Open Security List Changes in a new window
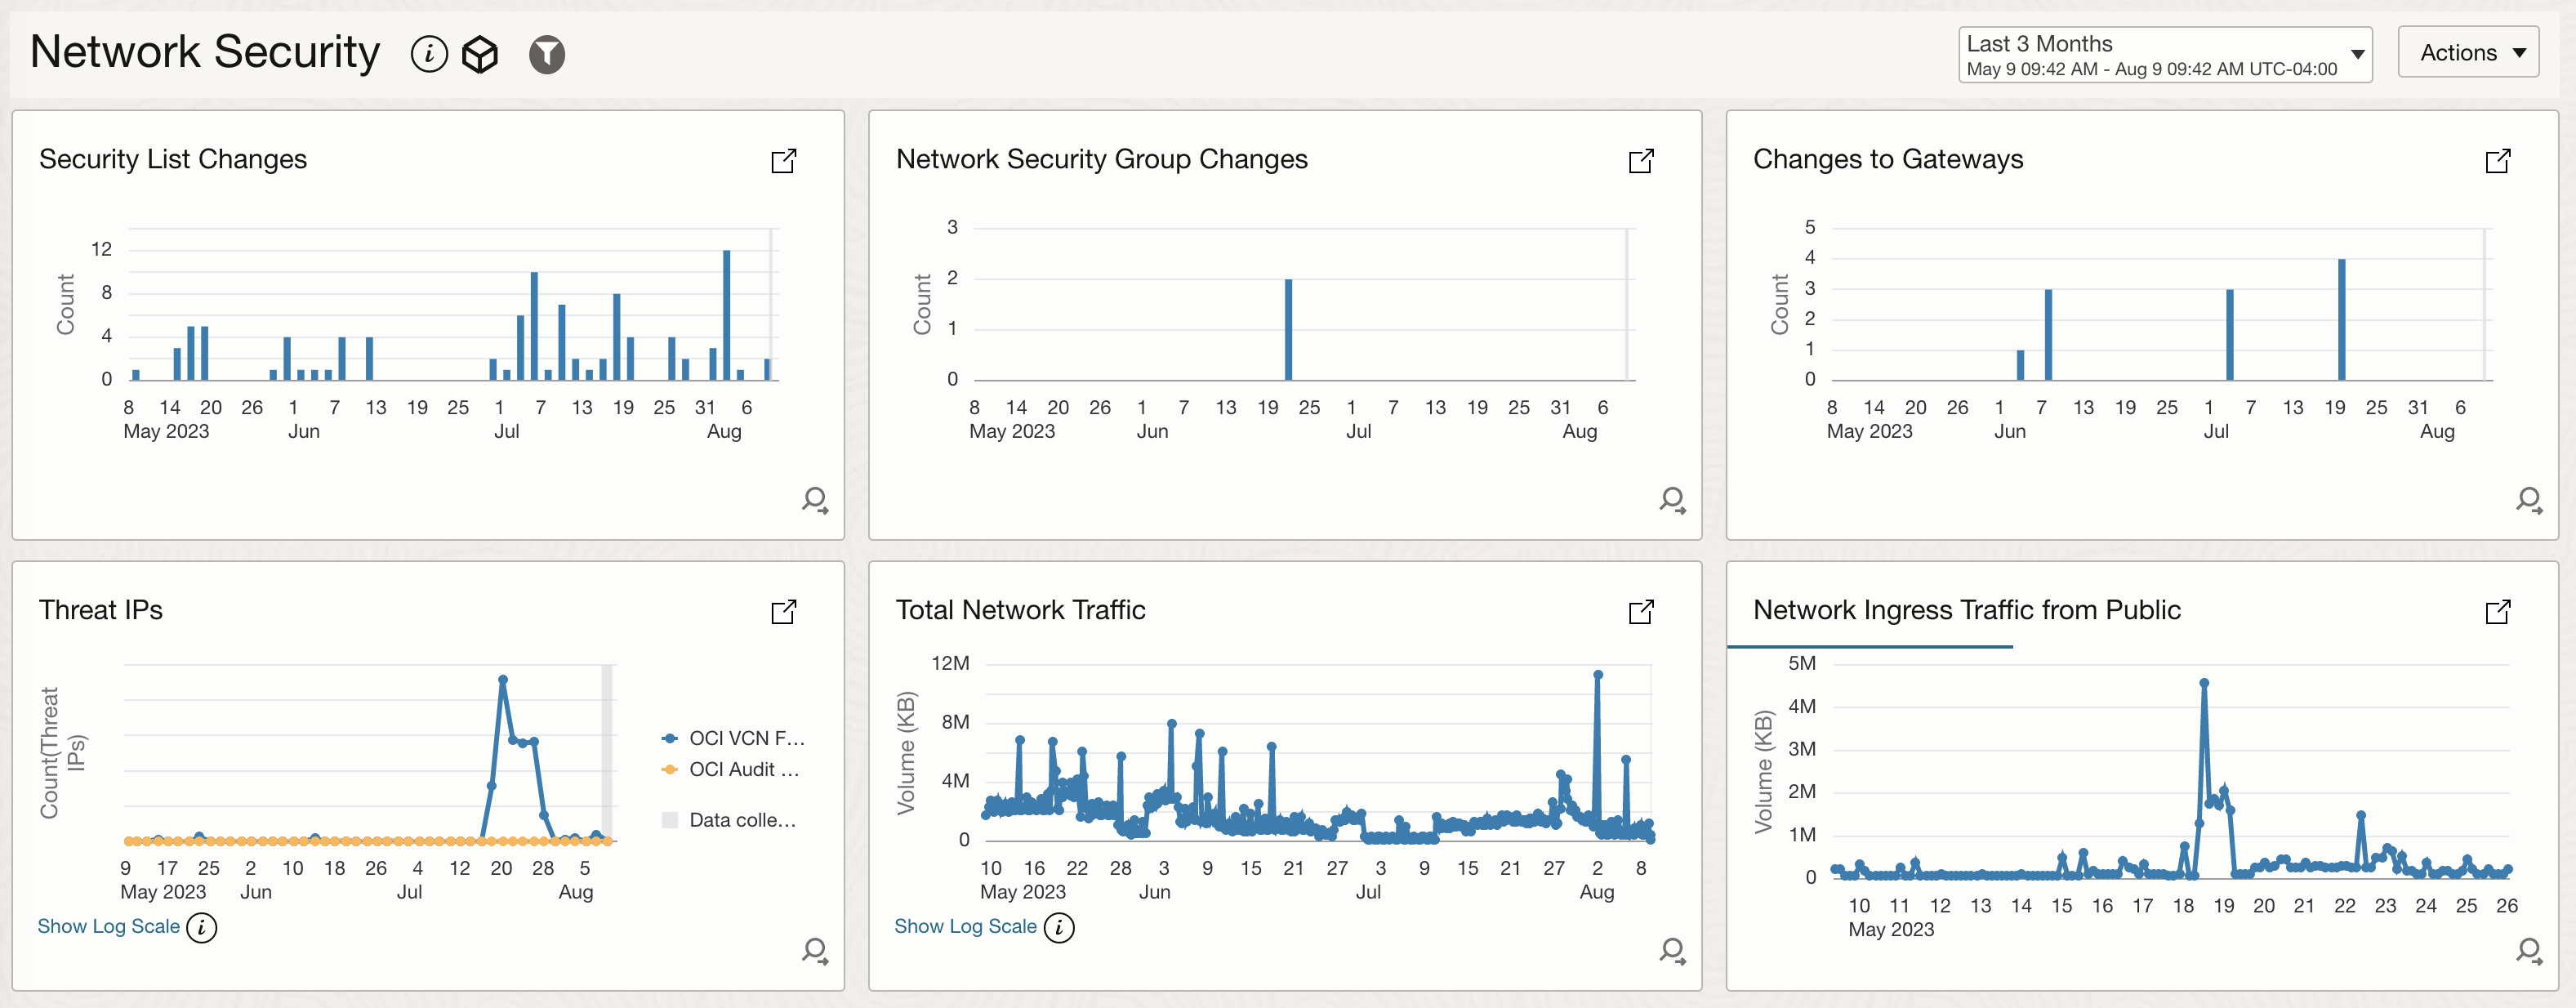 coord(785,160)
